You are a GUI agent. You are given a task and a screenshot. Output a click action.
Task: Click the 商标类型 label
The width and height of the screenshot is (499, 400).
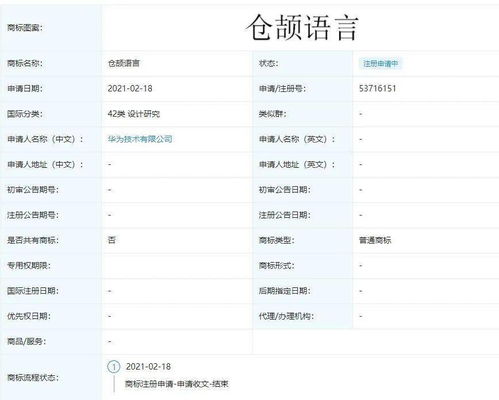pos(277,240)
